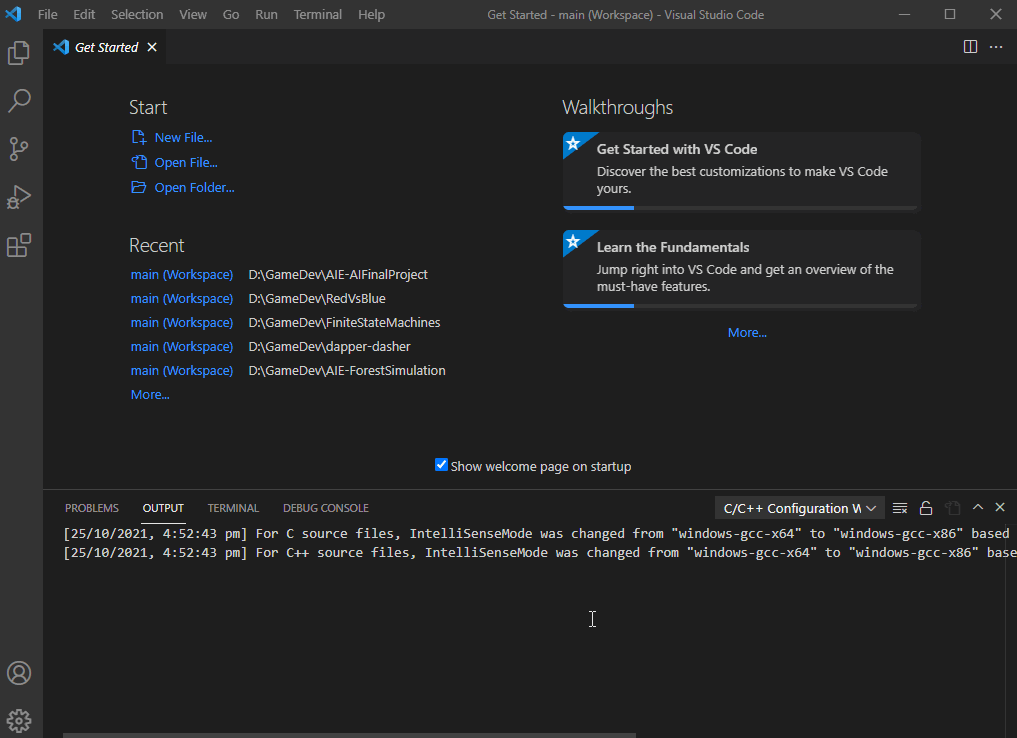Click More... under Walkthroughs

pos(747,333)
